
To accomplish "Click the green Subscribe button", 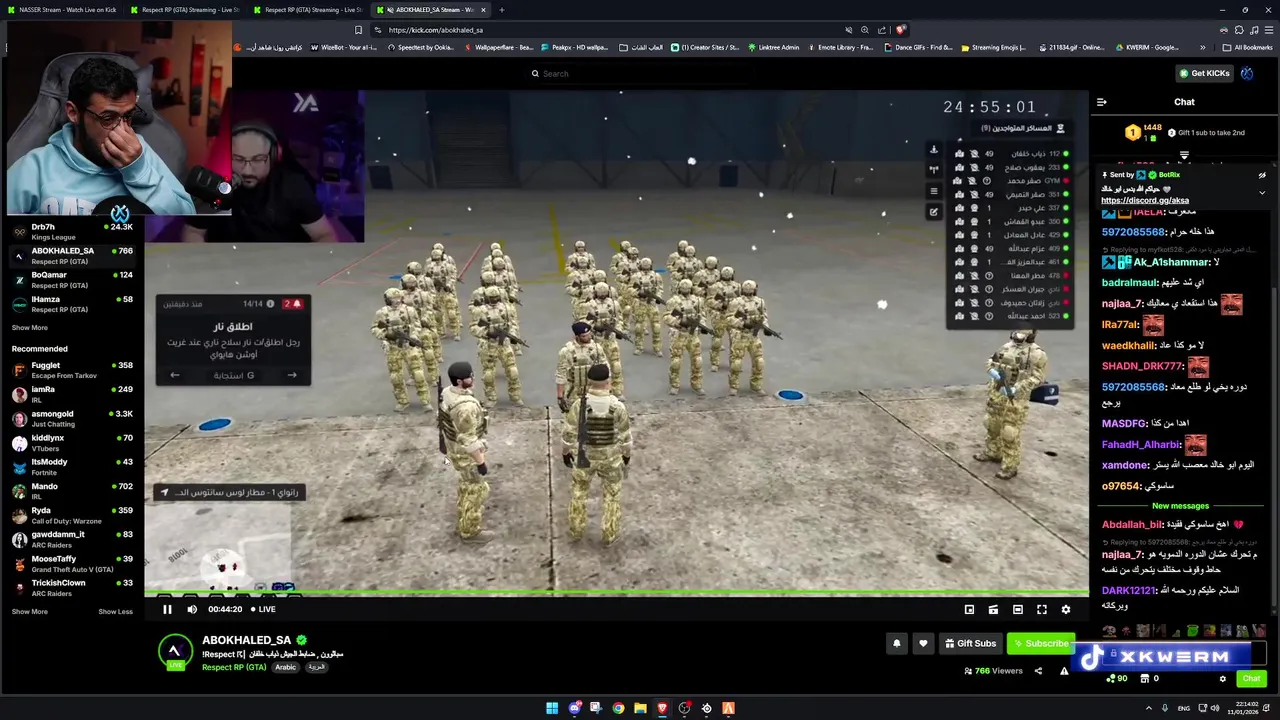I will pos(1040,644).
